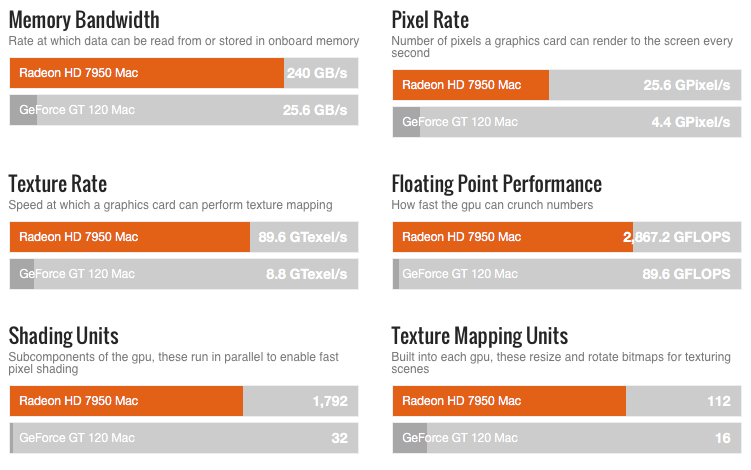
Task: Select the GeForce 89.6 GFLOPS bar
Action: click(567, 274)
